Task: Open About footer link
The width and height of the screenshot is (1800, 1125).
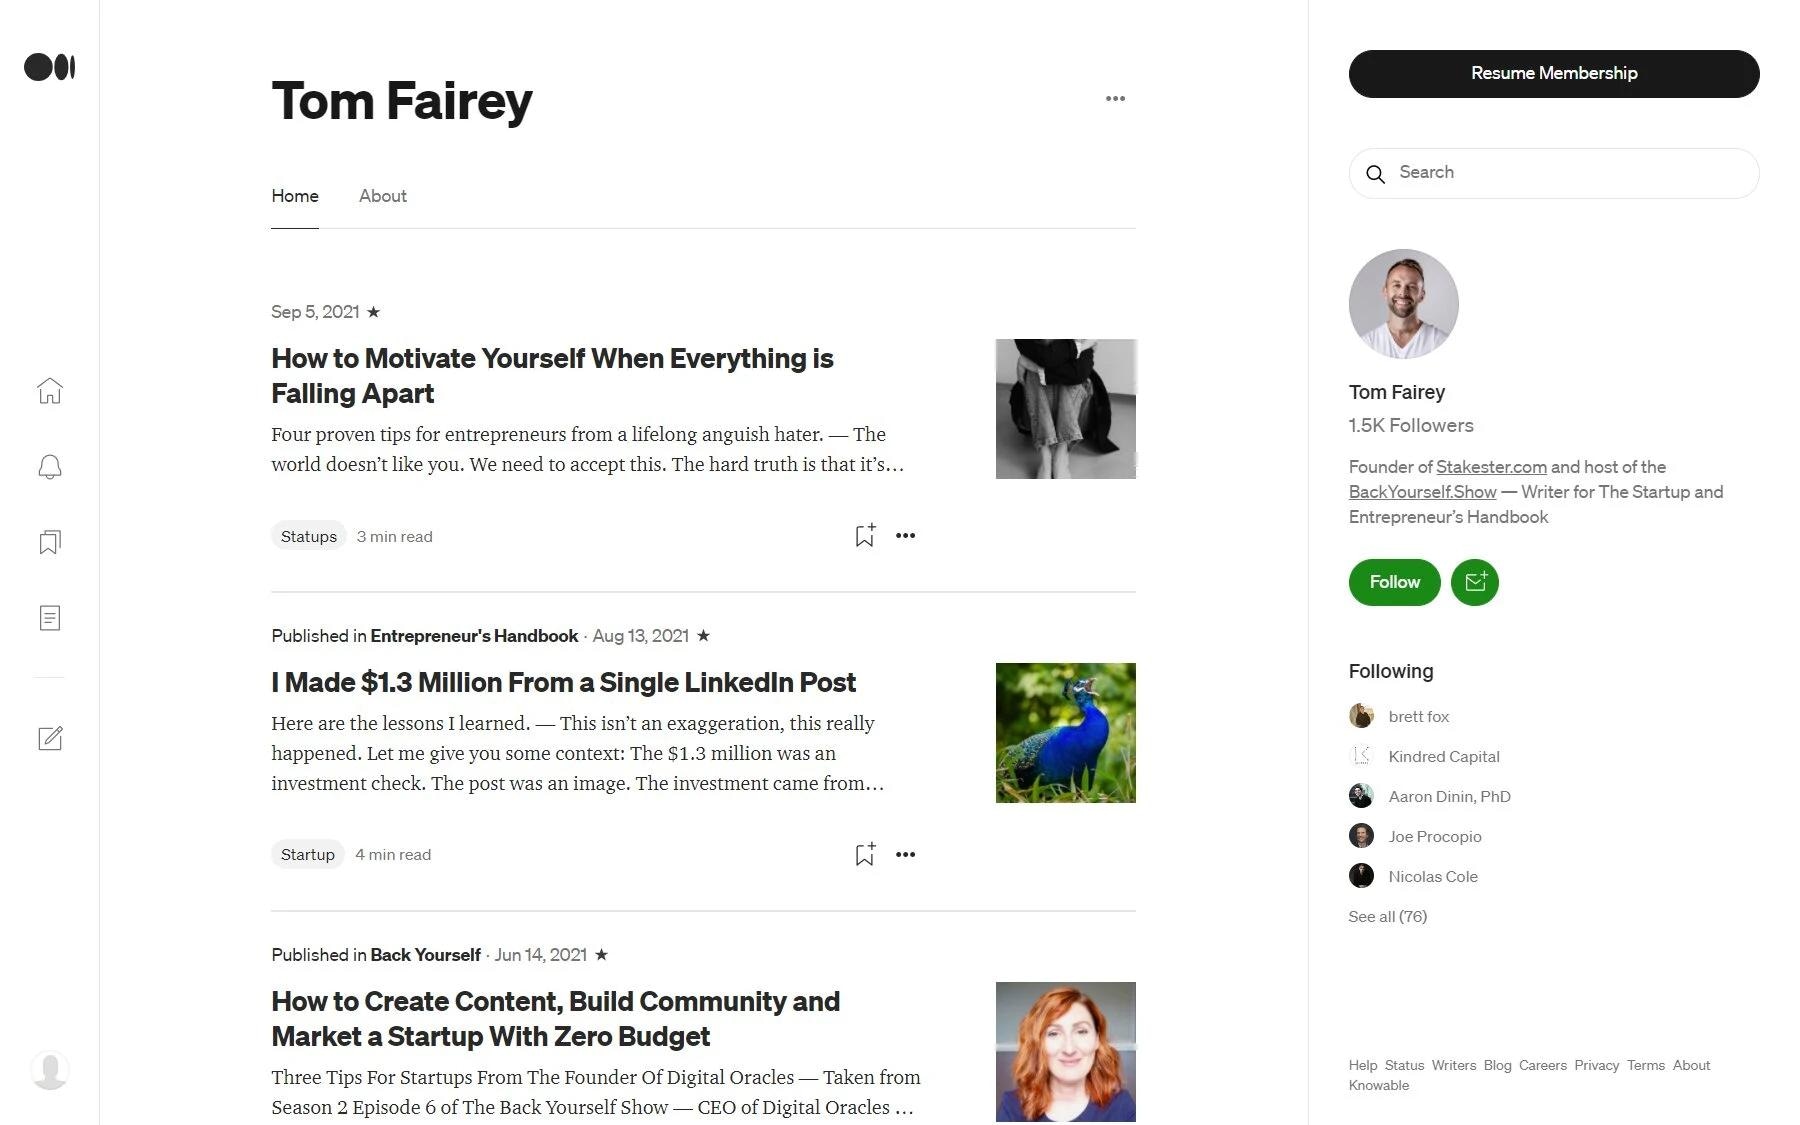Action: 1692,1065
